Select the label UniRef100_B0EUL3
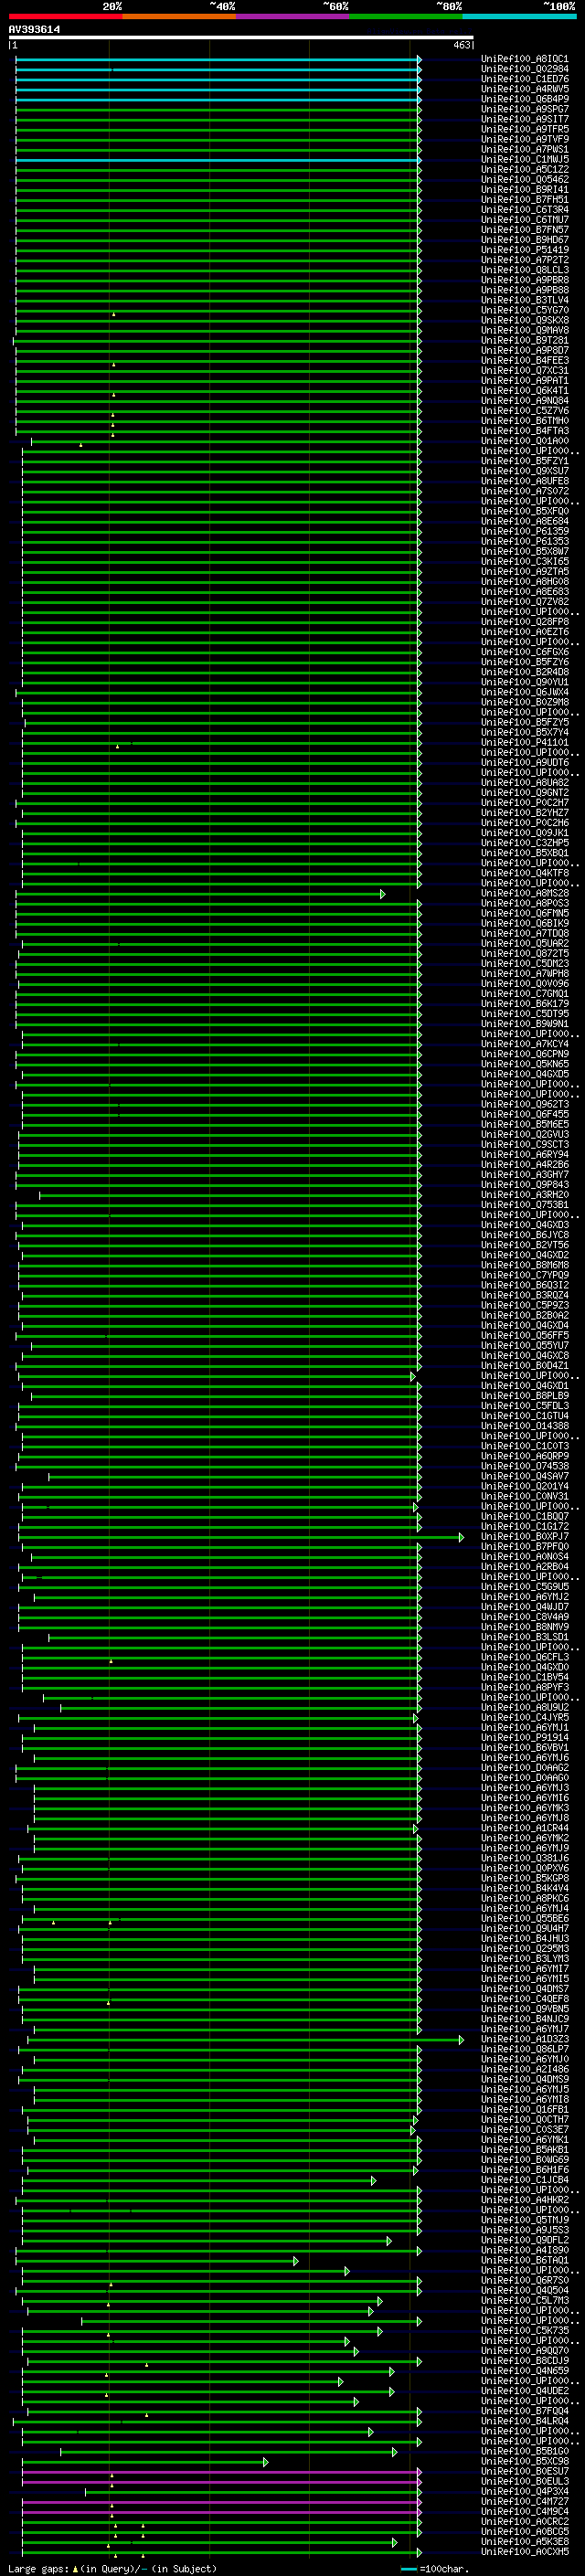This screenshot has height=2576, width=585. pos(524,2482)
